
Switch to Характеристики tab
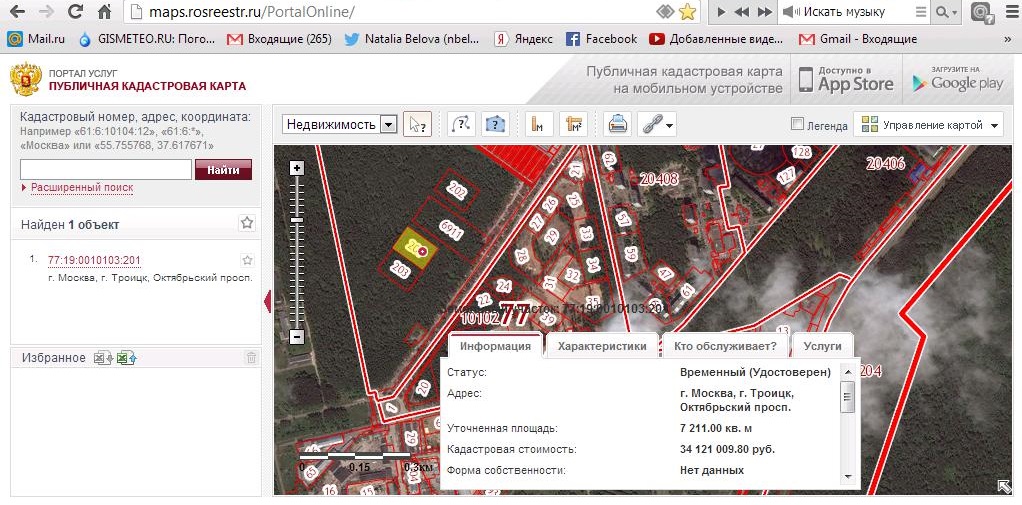[602, 346]
